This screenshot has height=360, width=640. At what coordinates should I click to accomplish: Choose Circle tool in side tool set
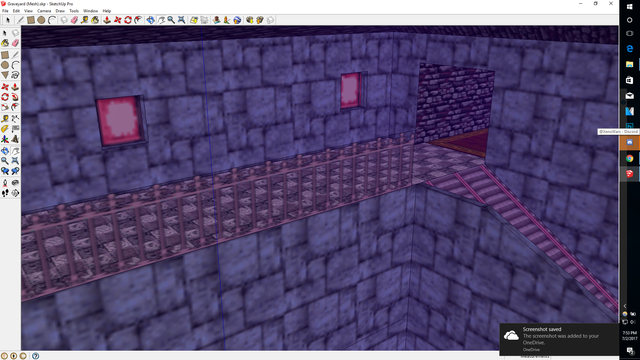coord(5,65)
